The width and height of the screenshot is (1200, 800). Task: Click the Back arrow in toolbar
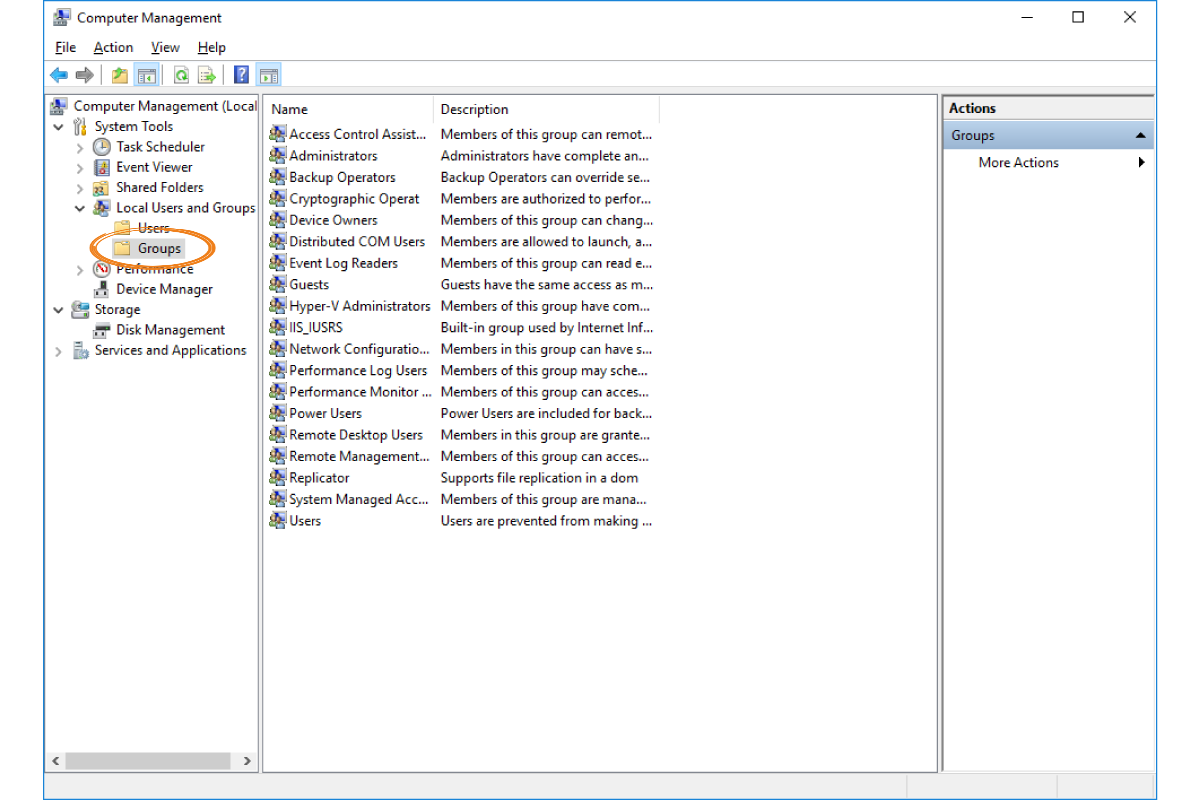(59, 75)
